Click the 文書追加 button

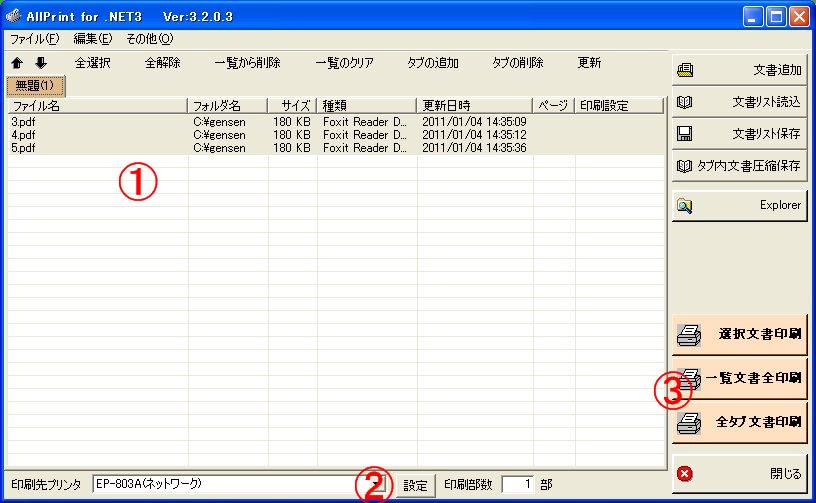point(739,70)
